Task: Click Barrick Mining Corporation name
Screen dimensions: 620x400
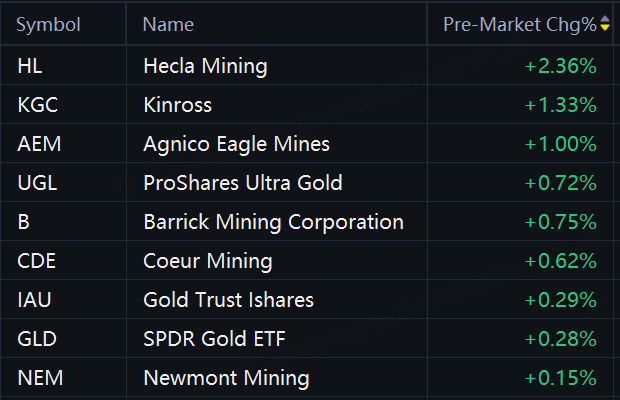Action: click(273, 222)
